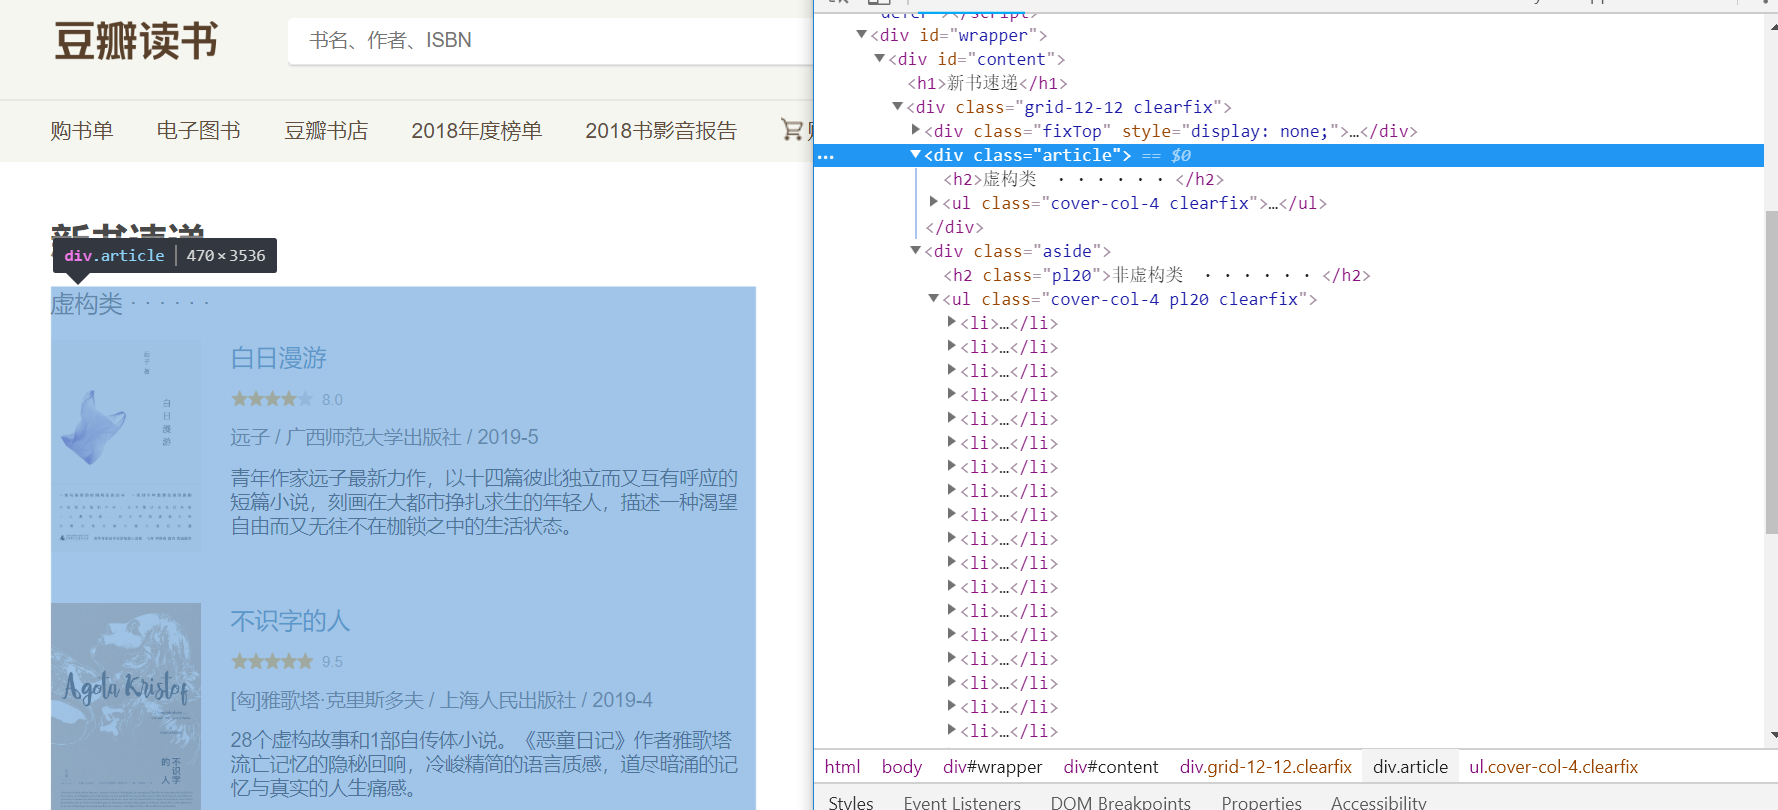Select div#wrapper in the breadcrumb bar
Viewport: 1778px width, 810px height.
coord(992,767)
